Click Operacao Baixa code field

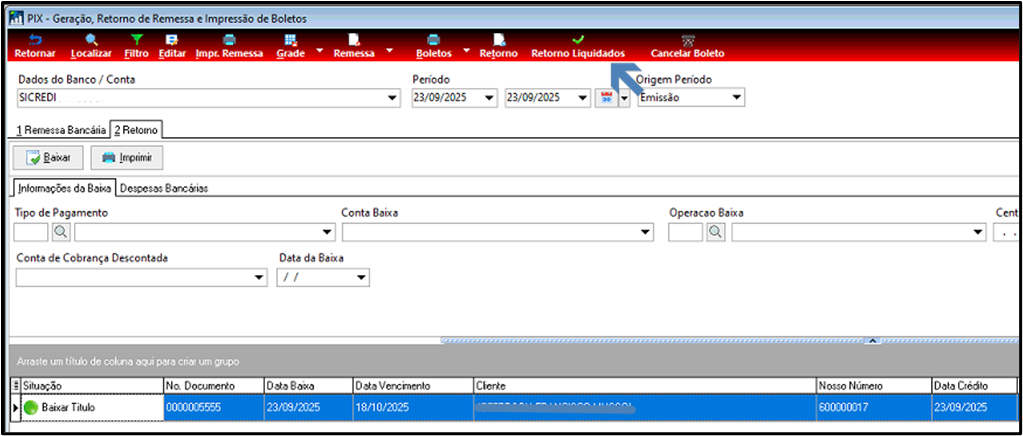click(x=686, y=232)
